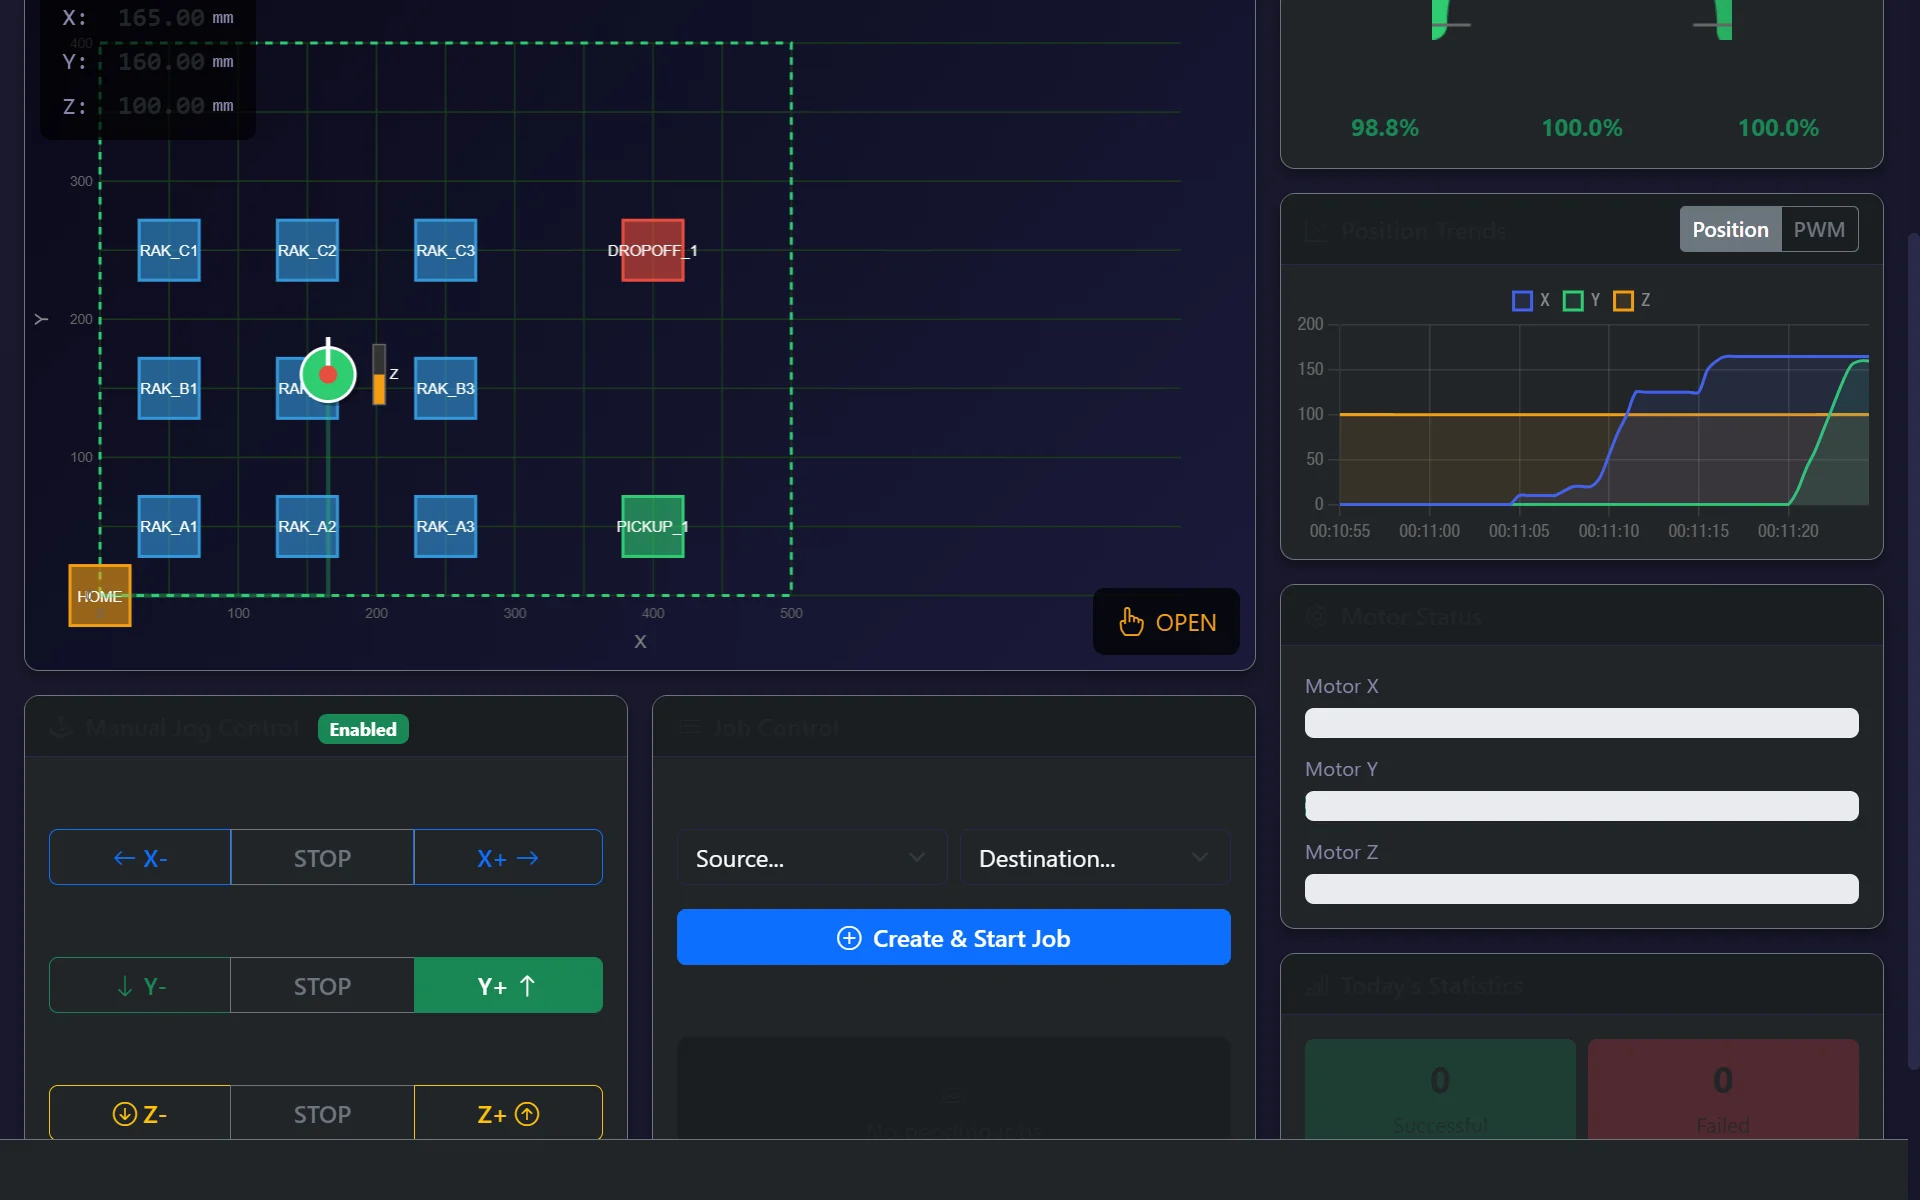The image size is (1920, 1200).
Task: Jog the X axis negative
Action: (140, 857)
